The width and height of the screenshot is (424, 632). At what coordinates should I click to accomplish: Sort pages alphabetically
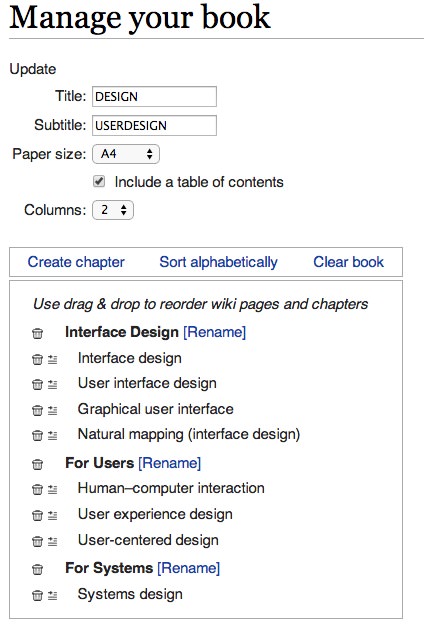pos(218,262)
